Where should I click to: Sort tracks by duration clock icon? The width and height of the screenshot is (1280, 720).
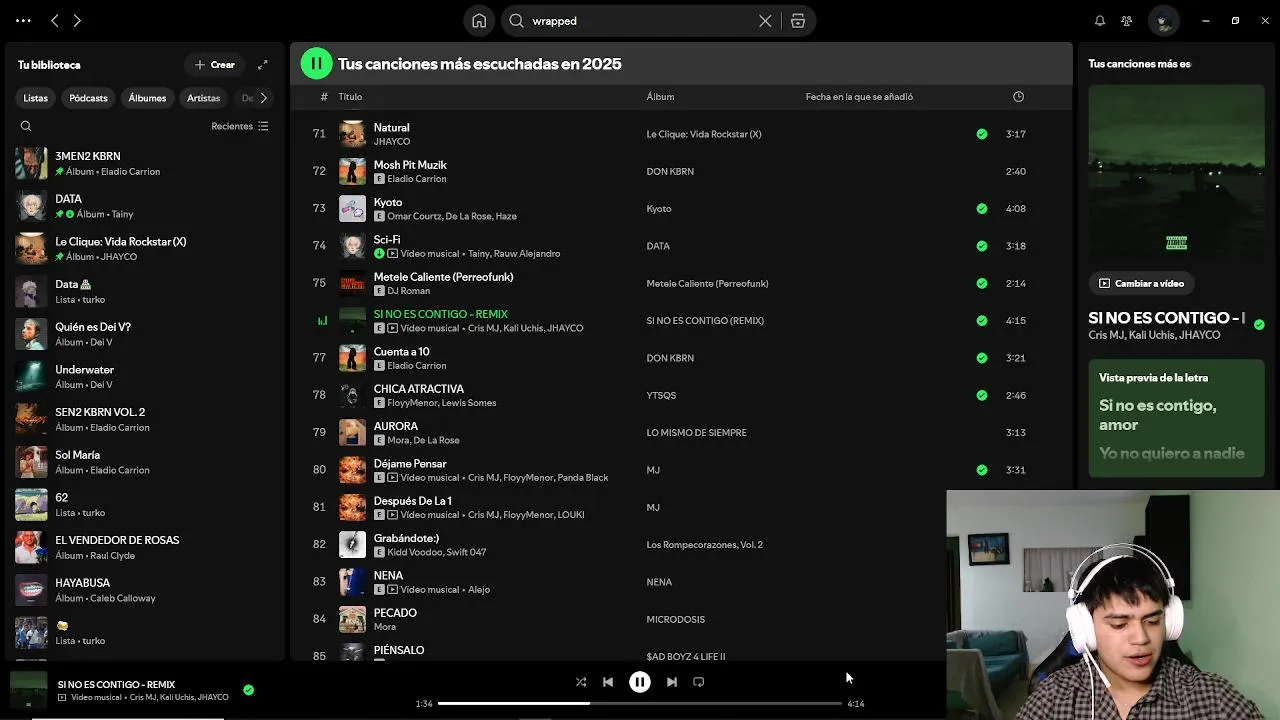point(1018,97)
